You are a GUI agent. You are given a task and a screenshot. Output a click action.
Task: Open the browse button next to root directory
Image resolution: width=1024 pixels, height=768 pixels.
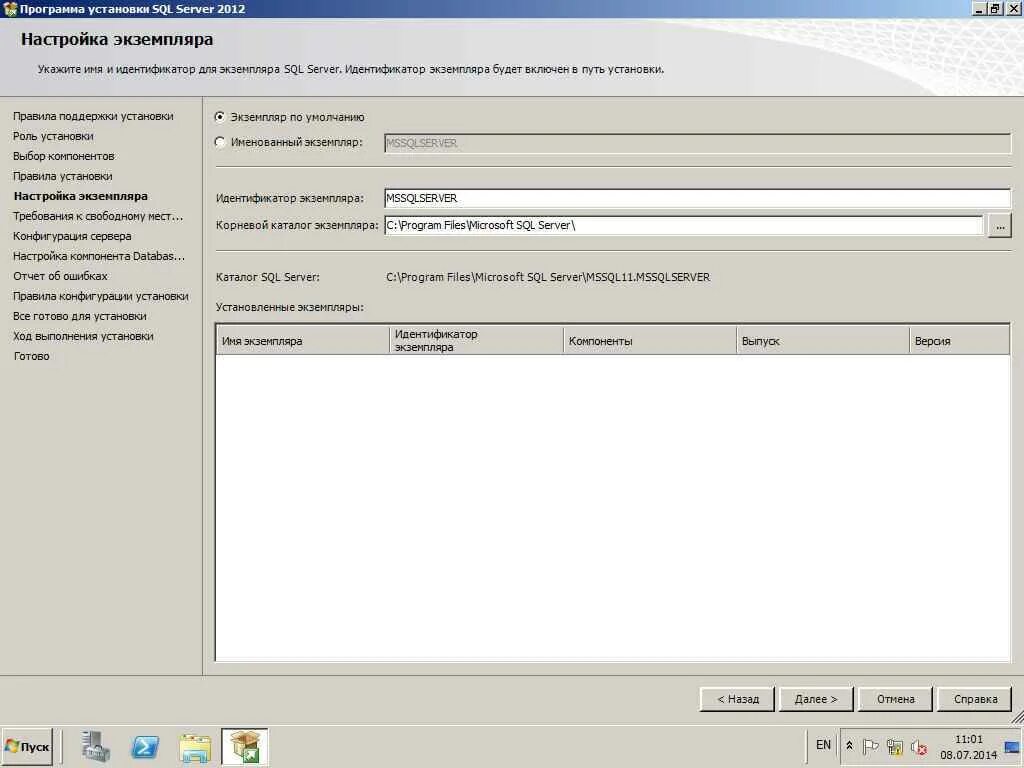click(999, 226)
